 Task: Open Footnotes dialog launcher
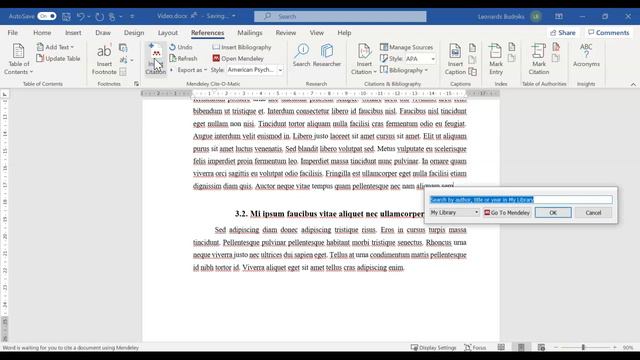(136, 84)
